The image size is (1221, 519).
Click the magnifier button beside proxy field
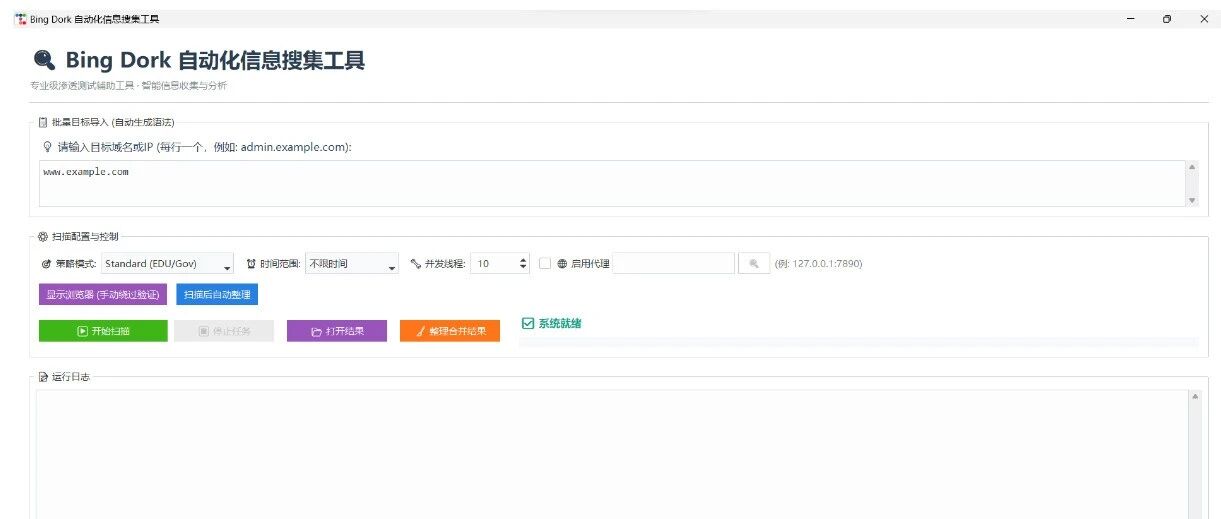click(x=754, y=264)
